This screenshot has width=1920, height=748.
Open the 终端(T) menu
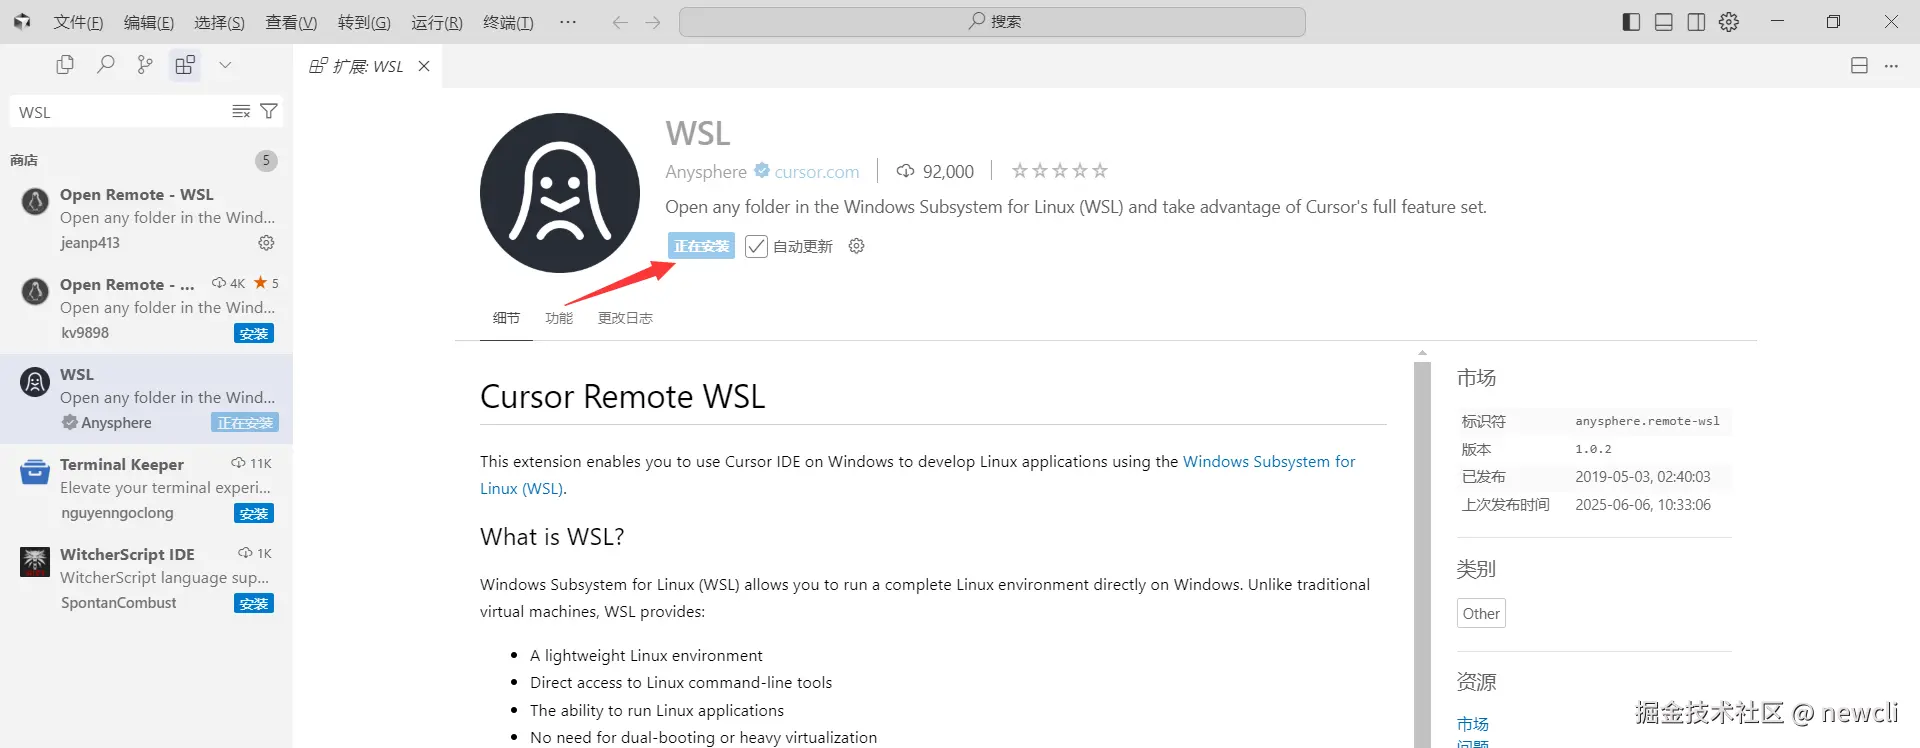coord(508,22)
